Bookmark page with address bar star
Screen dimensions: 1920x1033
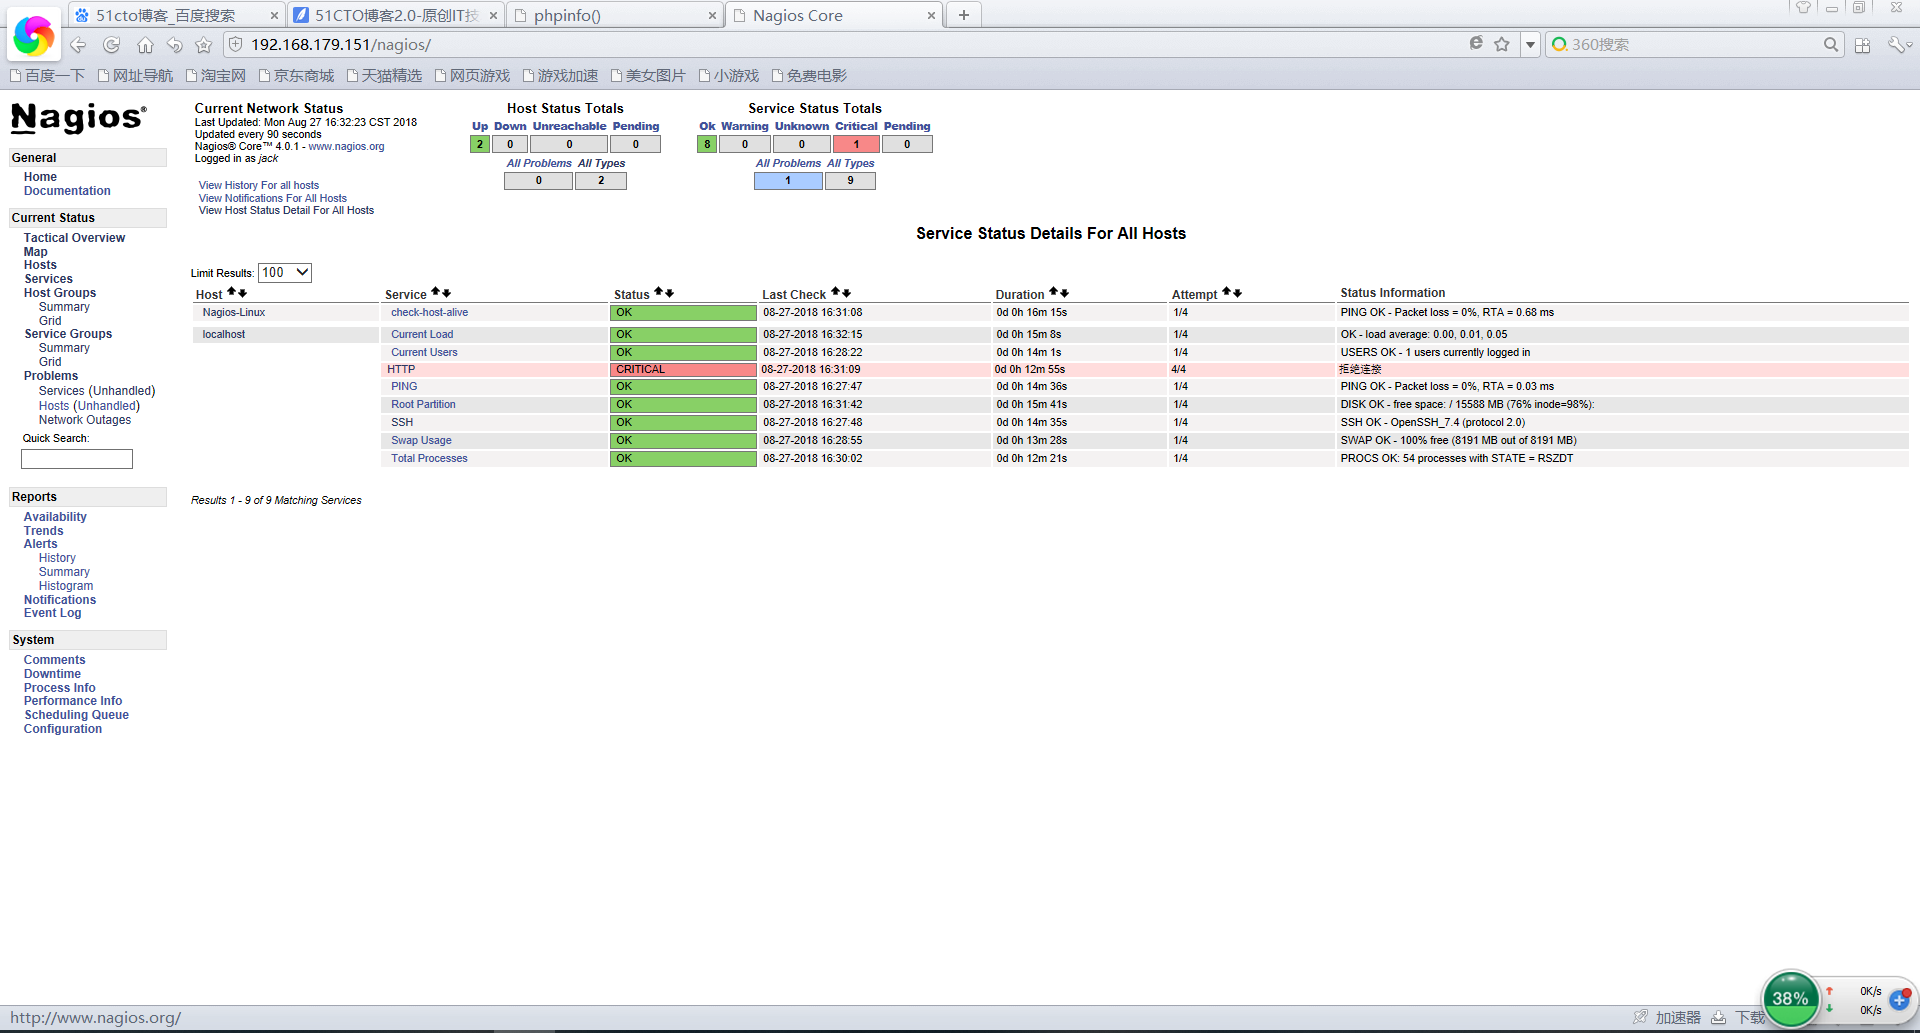click(x=1502, y=44)
